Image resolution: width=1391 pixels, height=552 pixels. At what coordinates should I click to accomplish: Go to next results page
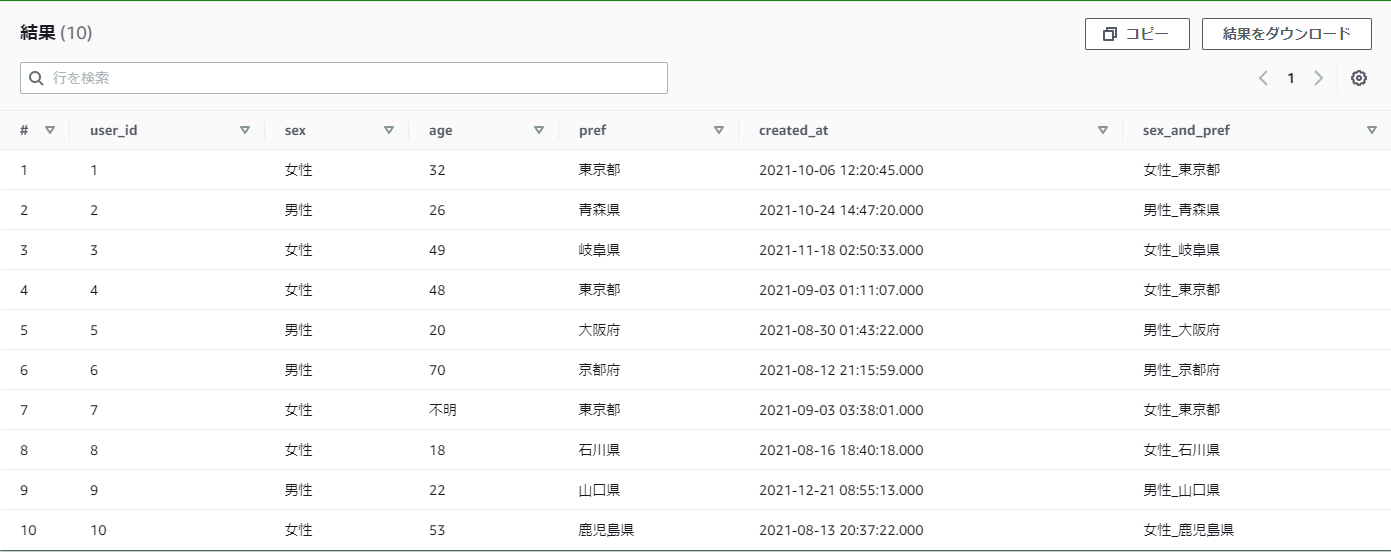click(1318, 78)
